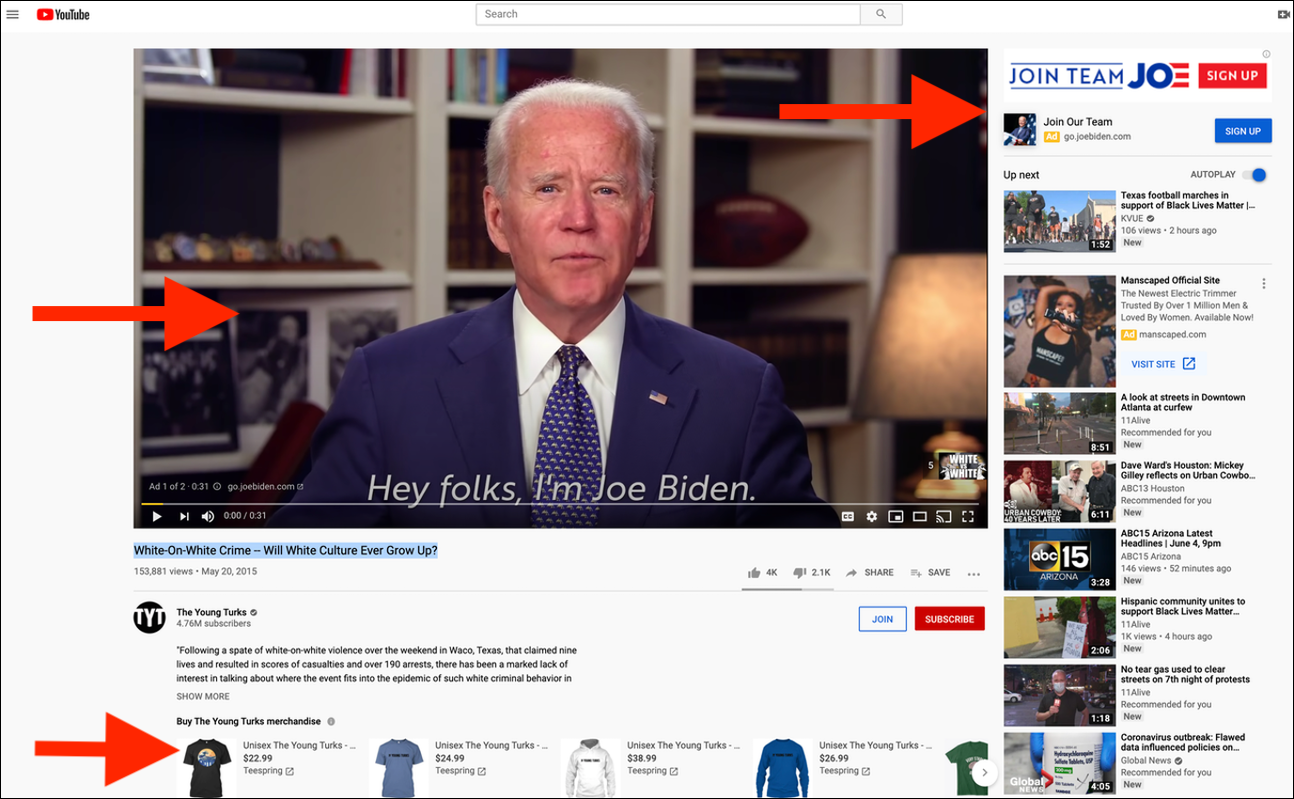Open No tear gas used video thumbnail

tap(1059, 695)
